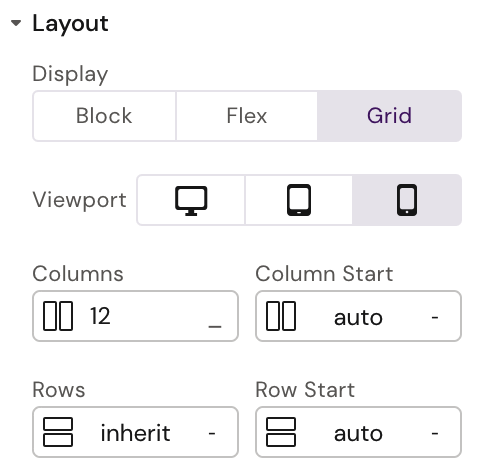
Task: Set display to Flex
Action: (247, 116)
